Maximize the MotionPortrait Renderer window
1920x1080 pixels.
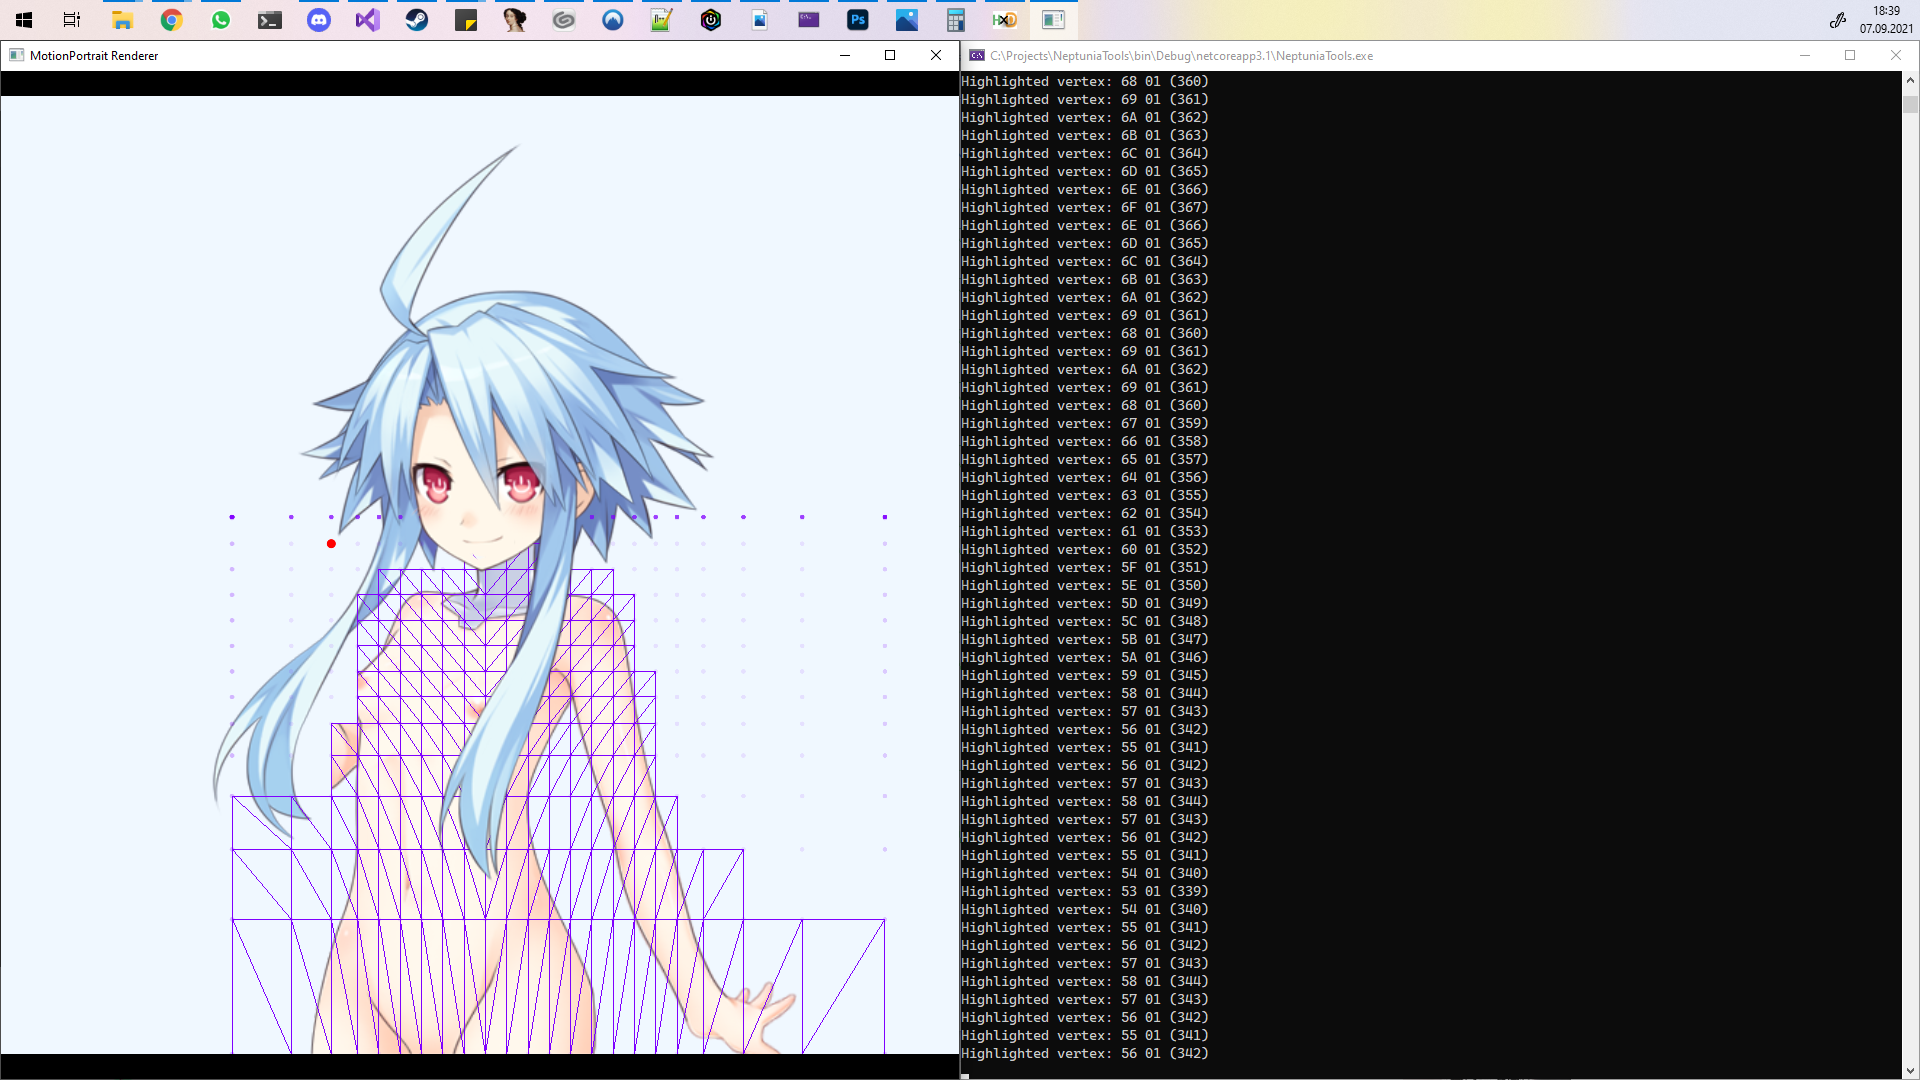coord(890,55)
